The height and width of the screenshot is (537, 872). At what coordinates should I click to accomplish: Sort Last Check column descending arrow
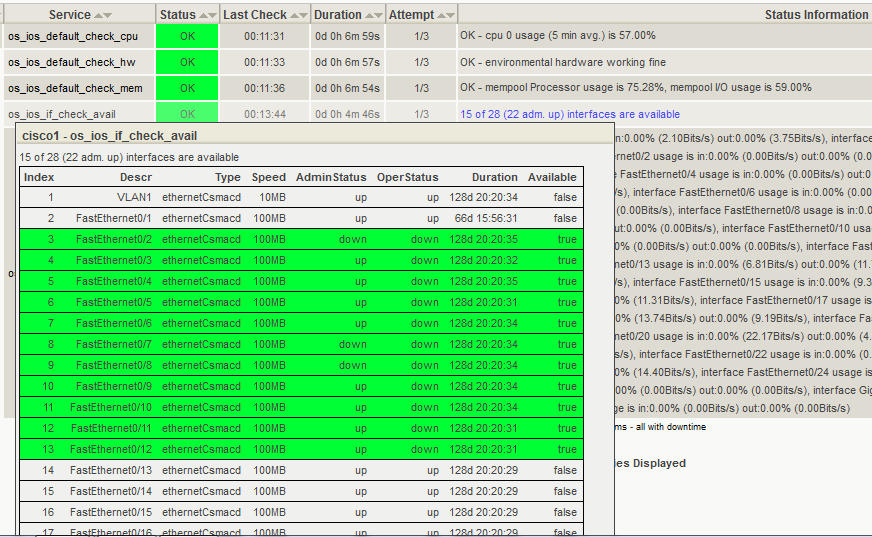(x=302, y=16)
